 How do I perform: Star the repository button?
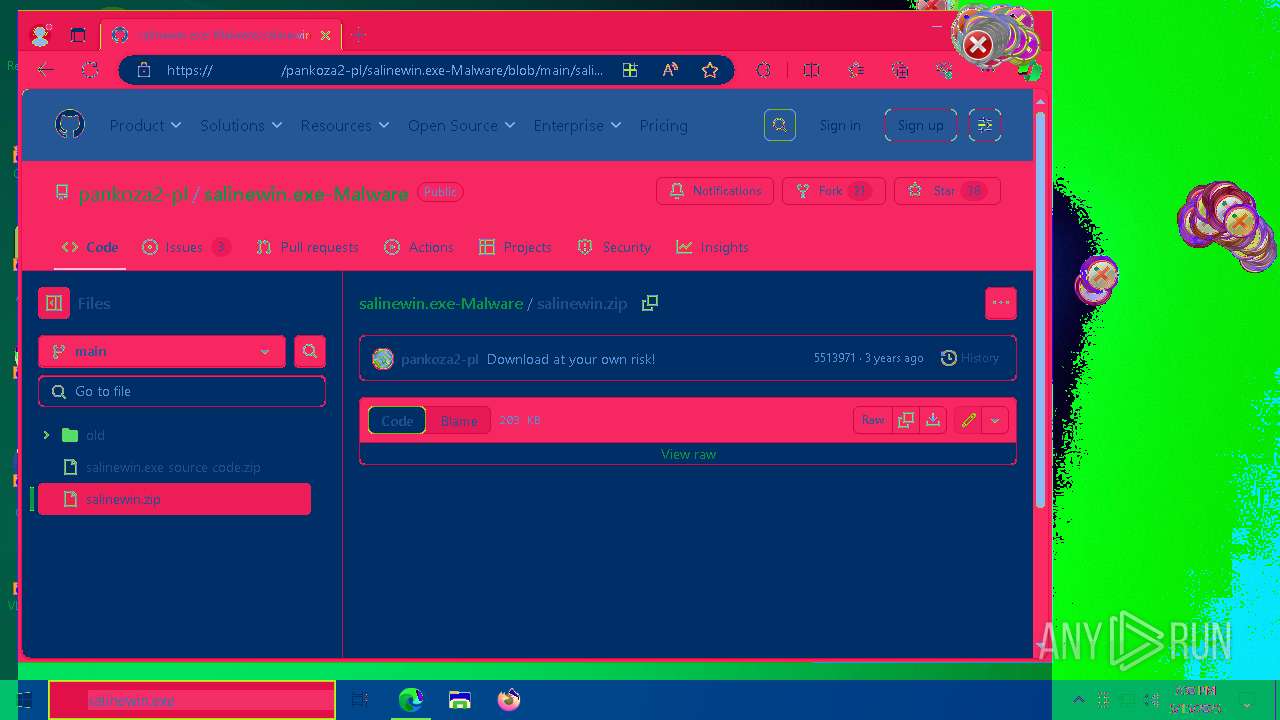click(947, 191)
